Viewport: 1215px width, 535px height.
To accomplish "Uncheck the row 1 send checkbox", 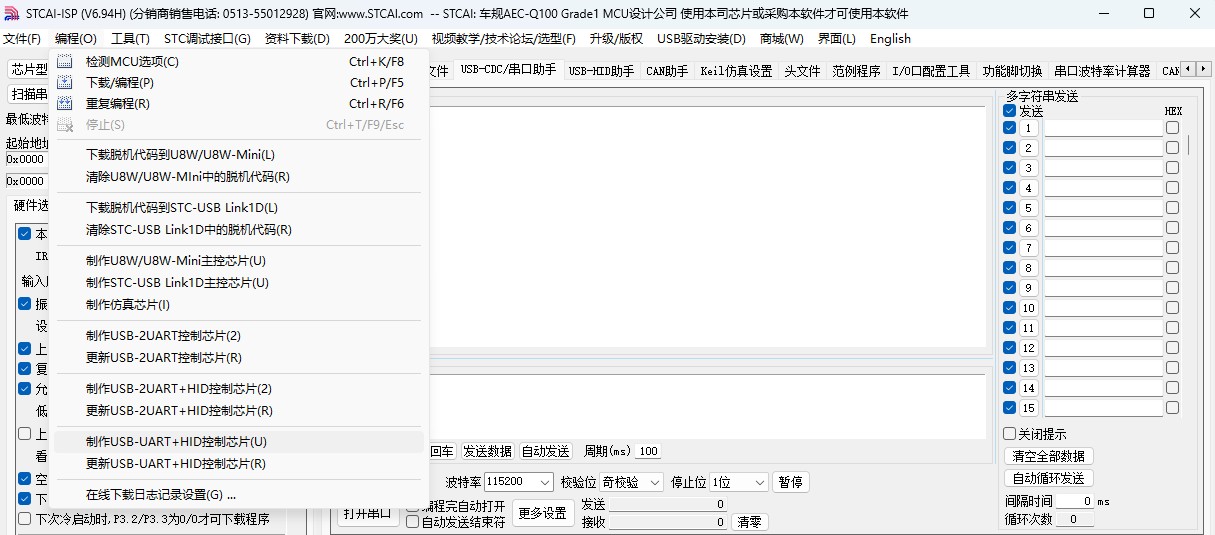I will coord(1009,128).
